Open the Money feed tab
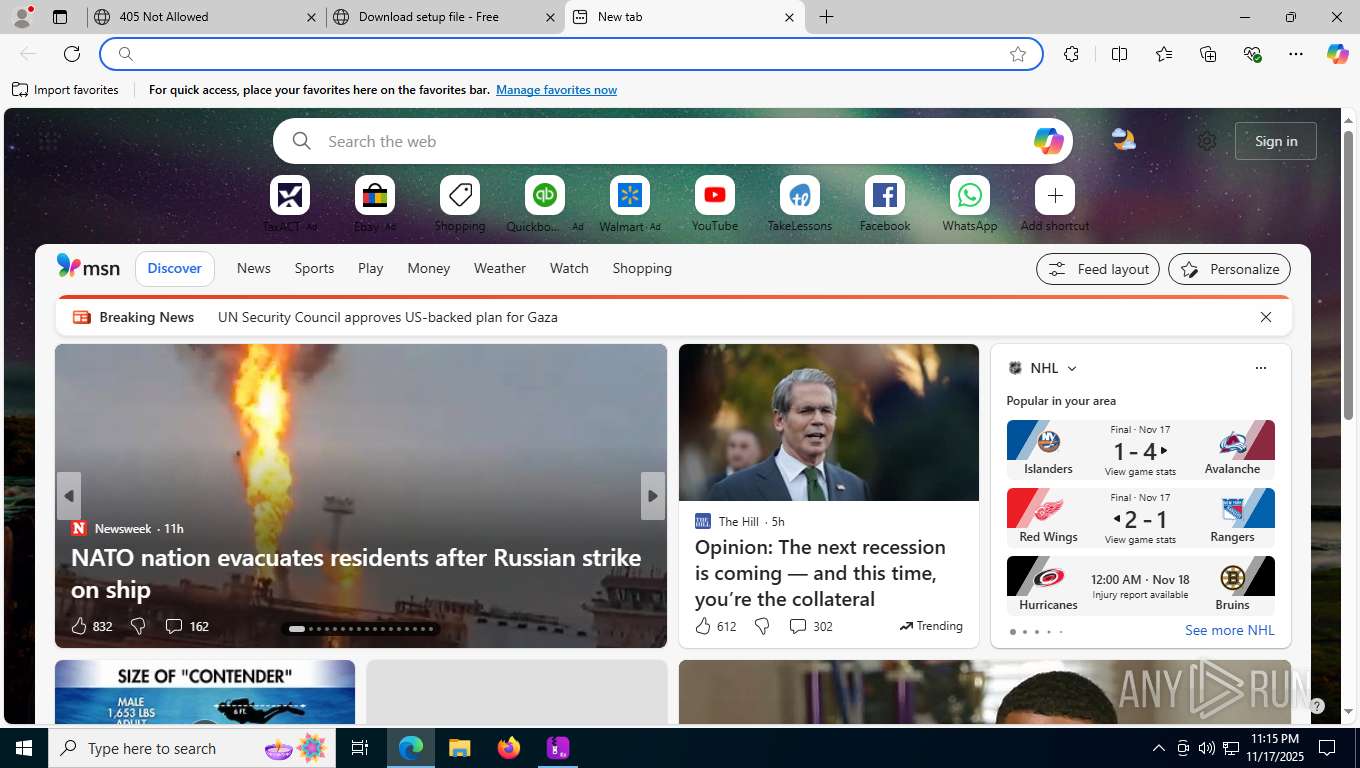 [x=429, y=268]
